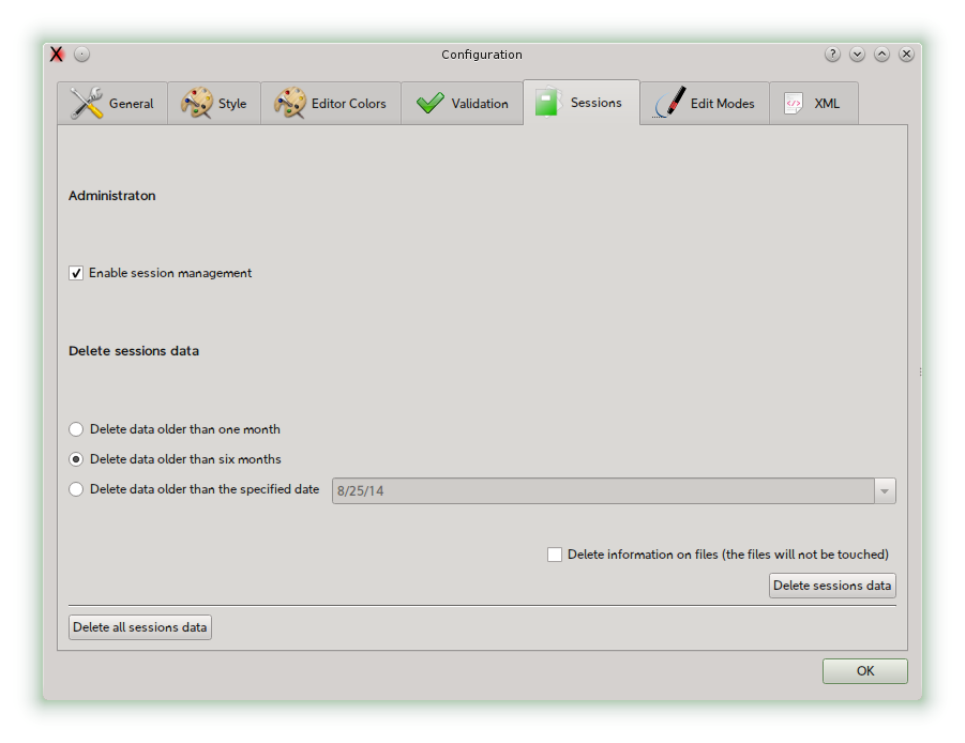Select the Validation tab
The image size is (965, 743).
coord(462,103)
